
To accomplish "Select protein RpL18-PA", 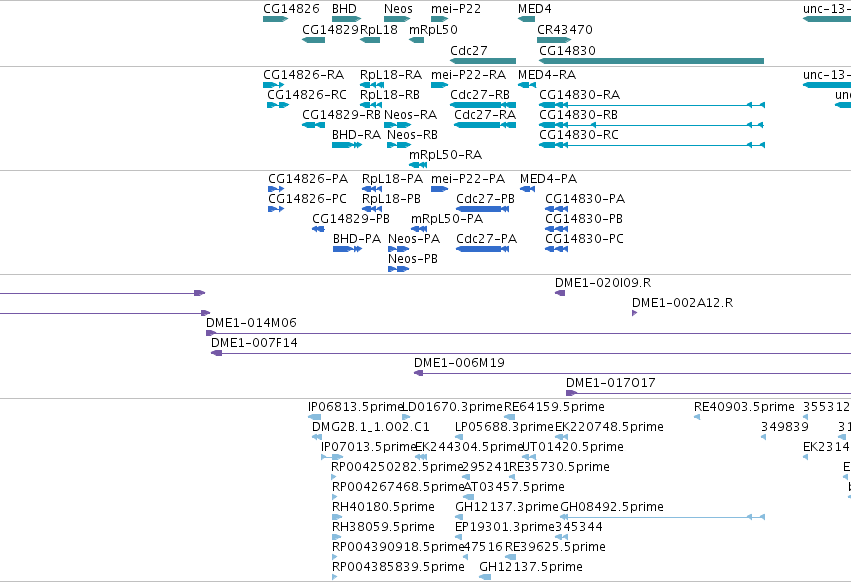I will 392,179.
